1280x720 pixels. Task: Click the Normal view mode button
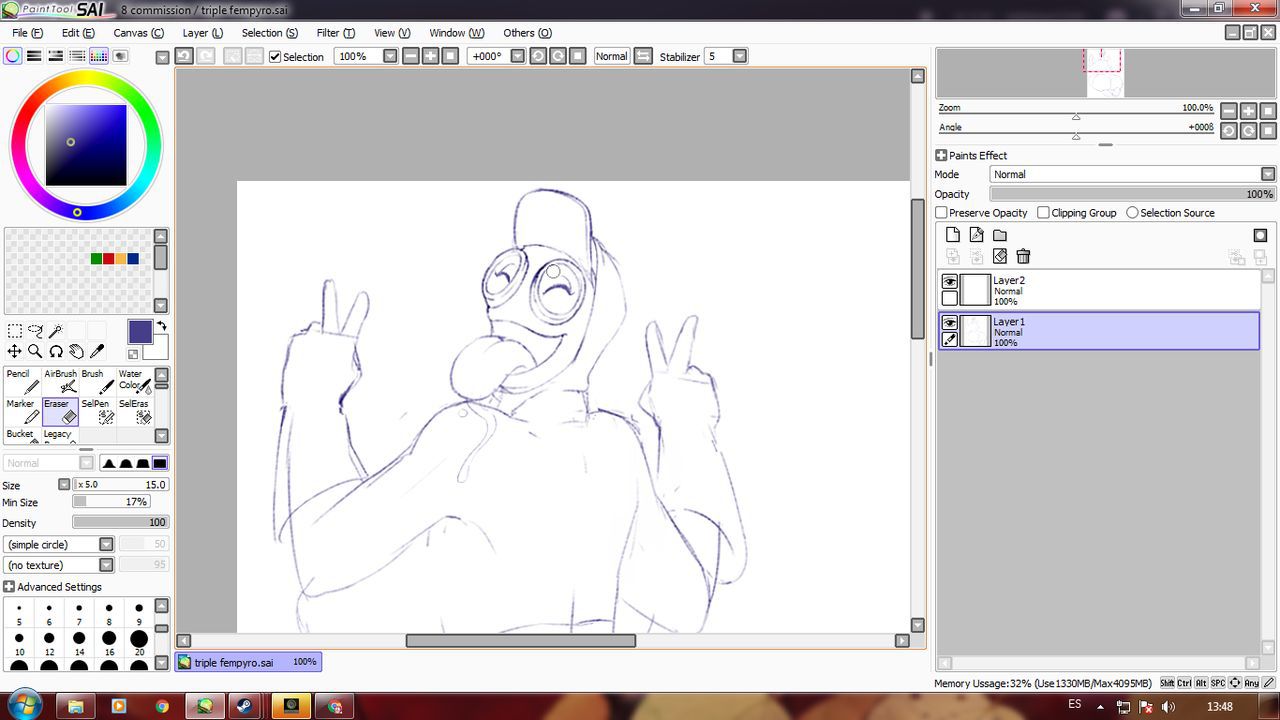(611, 56)
